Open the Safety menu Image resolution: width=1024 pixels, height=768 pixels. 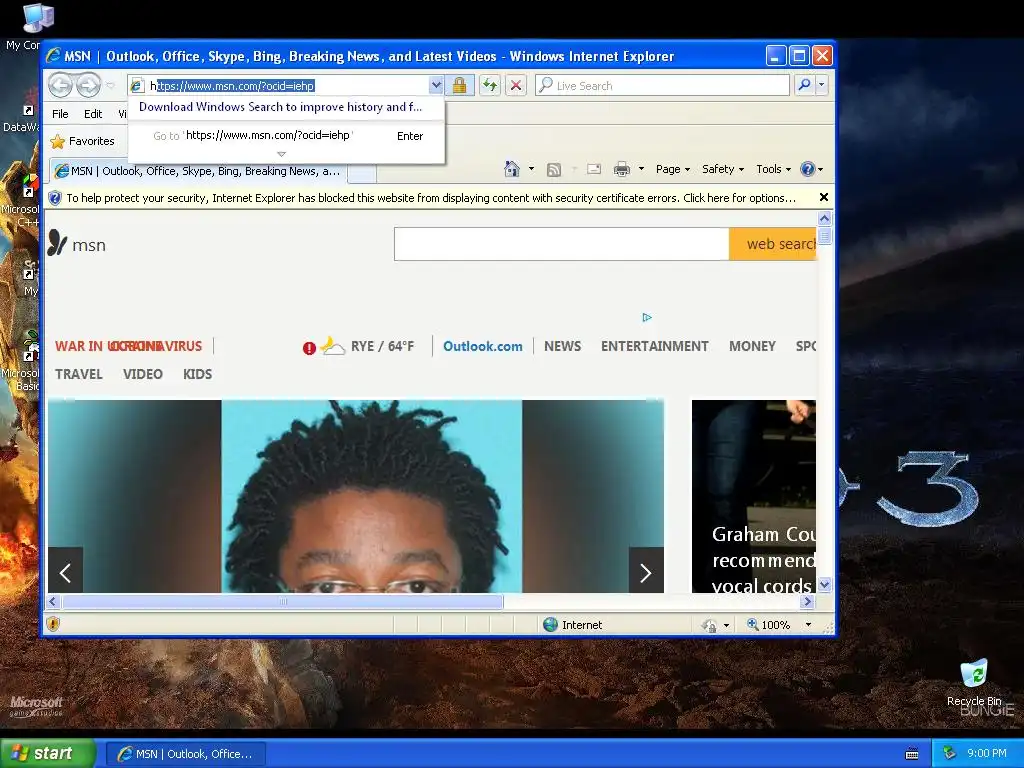722,169
